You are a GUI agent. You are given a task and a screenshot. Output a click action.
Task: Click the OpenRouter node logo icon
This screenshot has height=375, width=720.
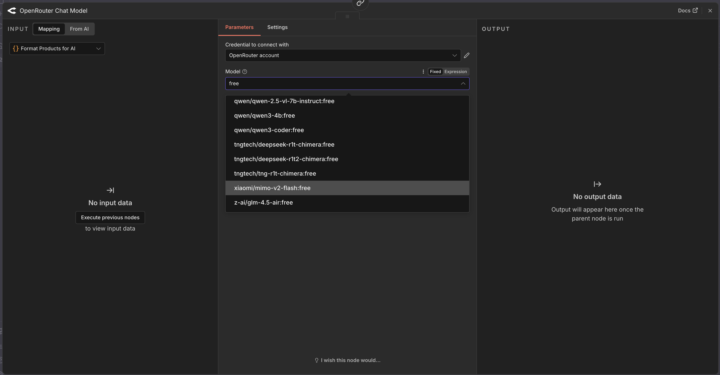point(11,11)
